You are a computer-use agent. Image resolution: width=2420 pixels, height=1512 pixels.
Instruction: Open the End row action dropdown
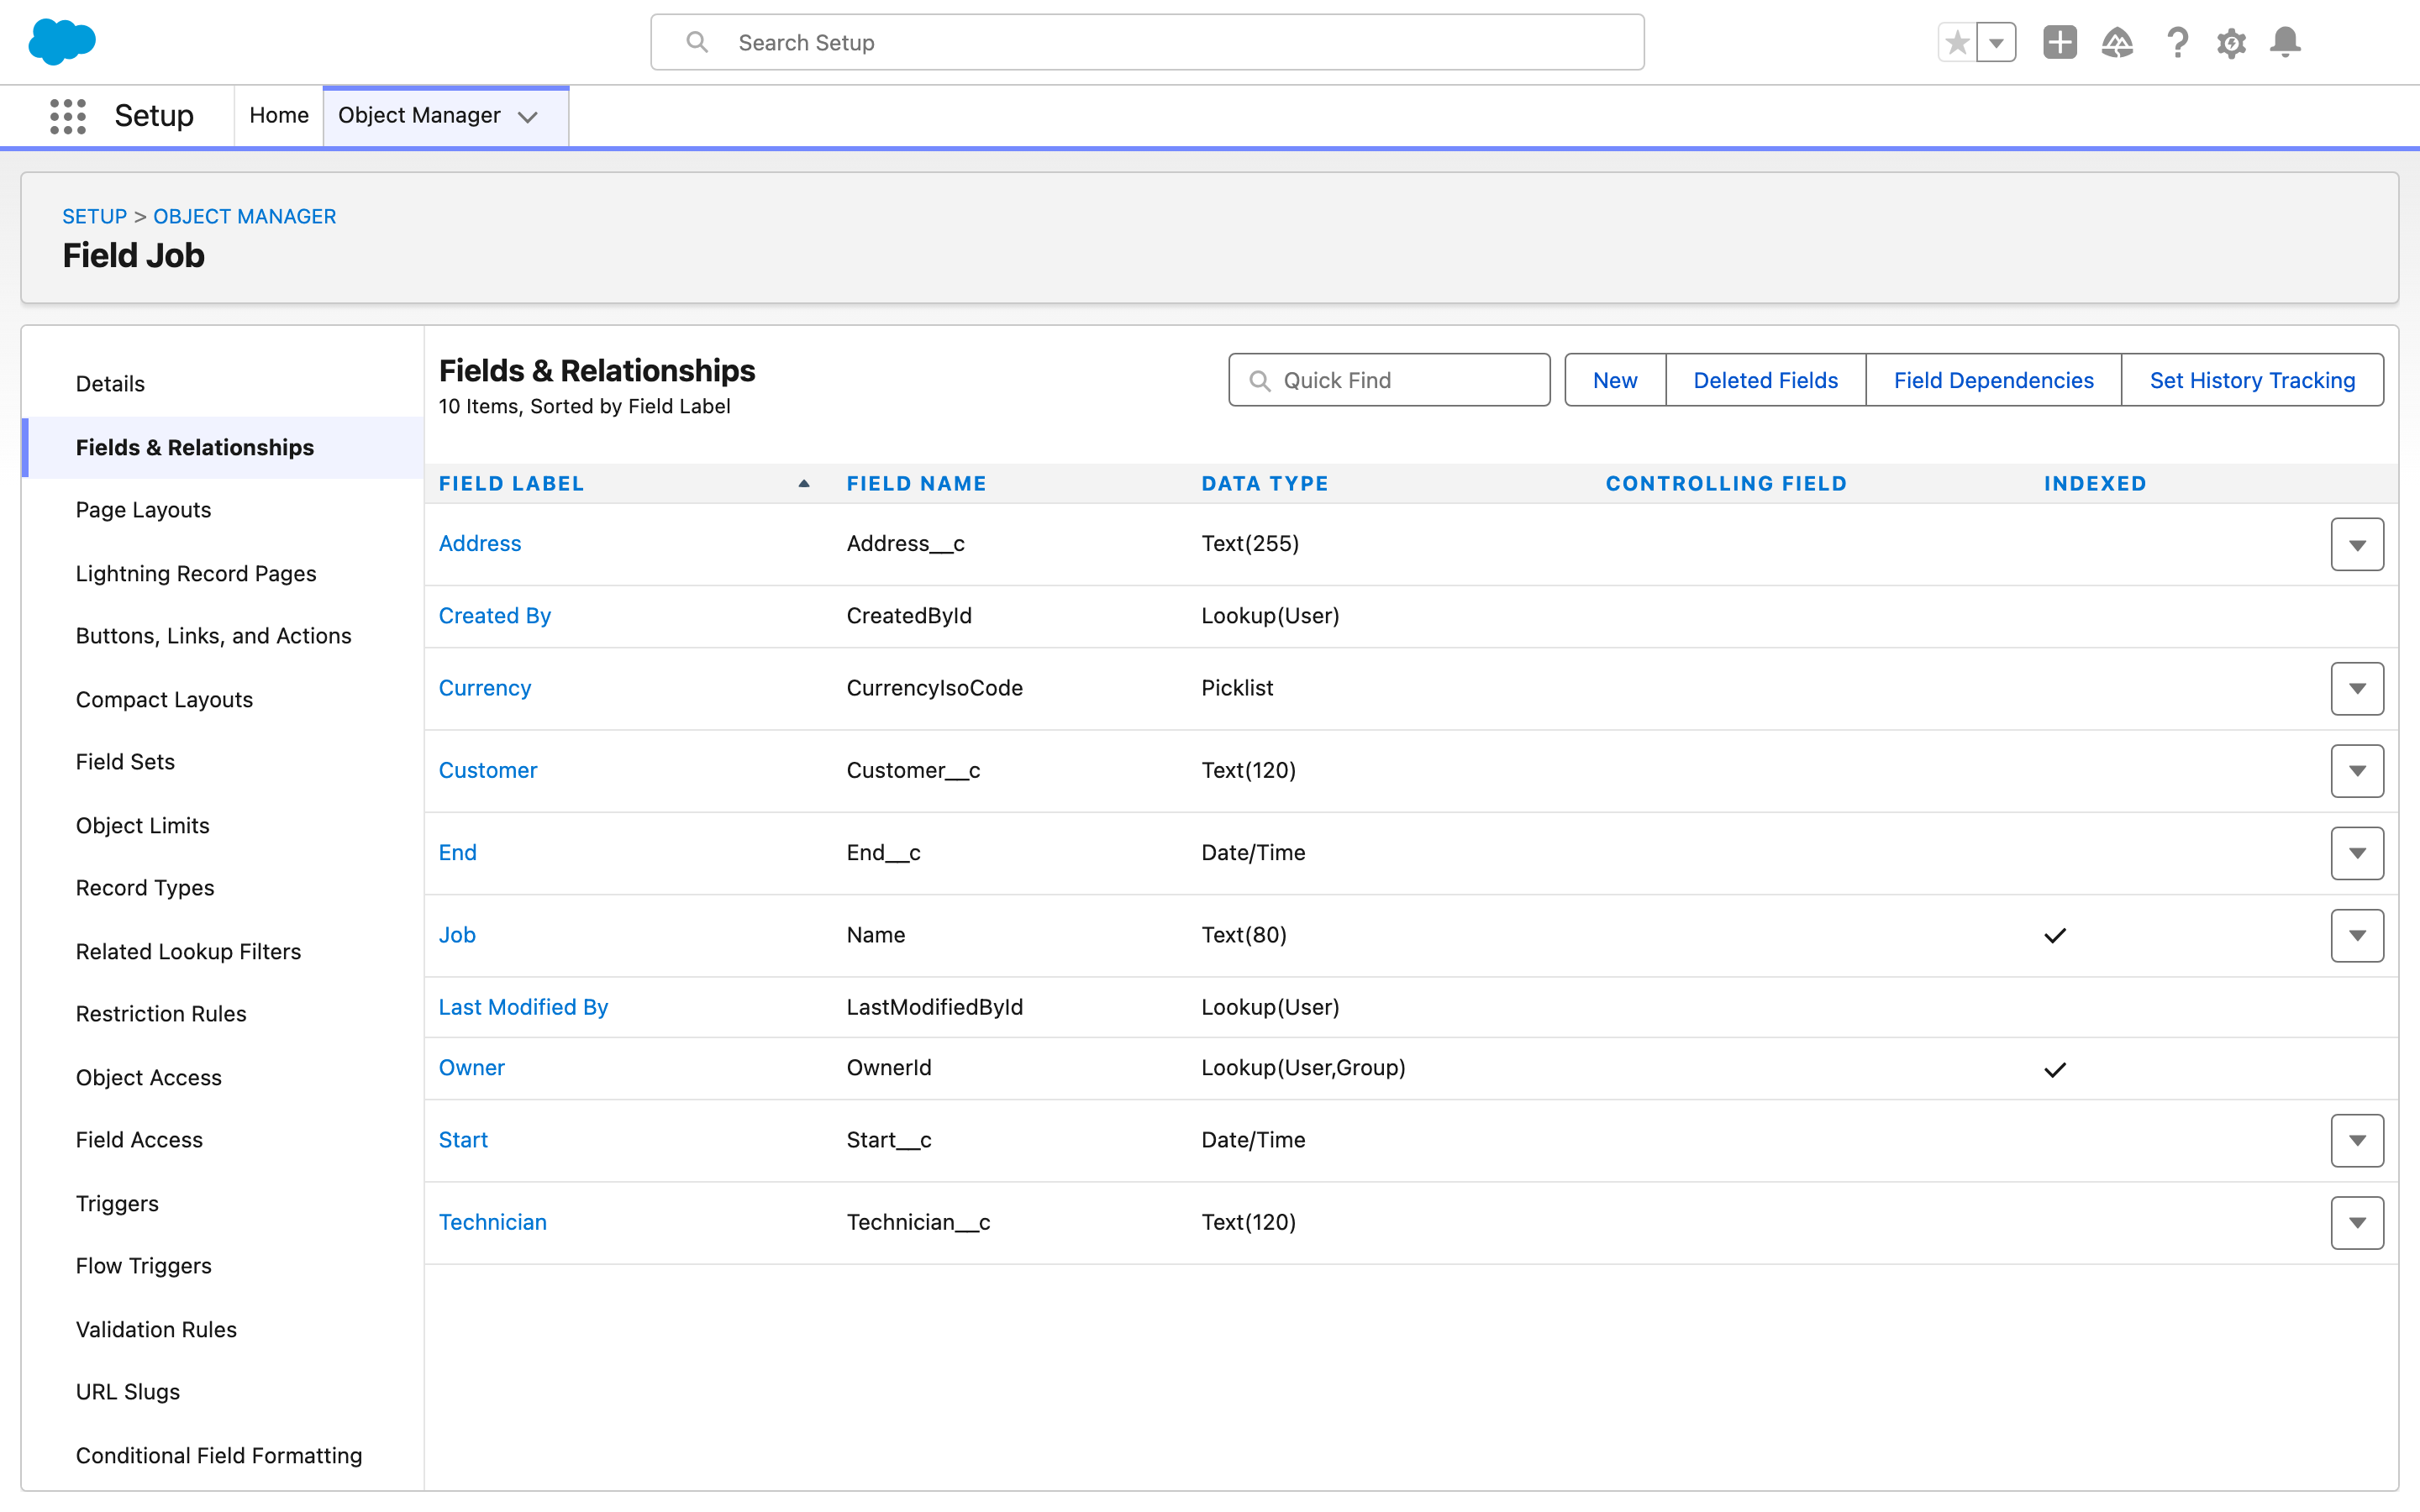(x=2357, y=853)
